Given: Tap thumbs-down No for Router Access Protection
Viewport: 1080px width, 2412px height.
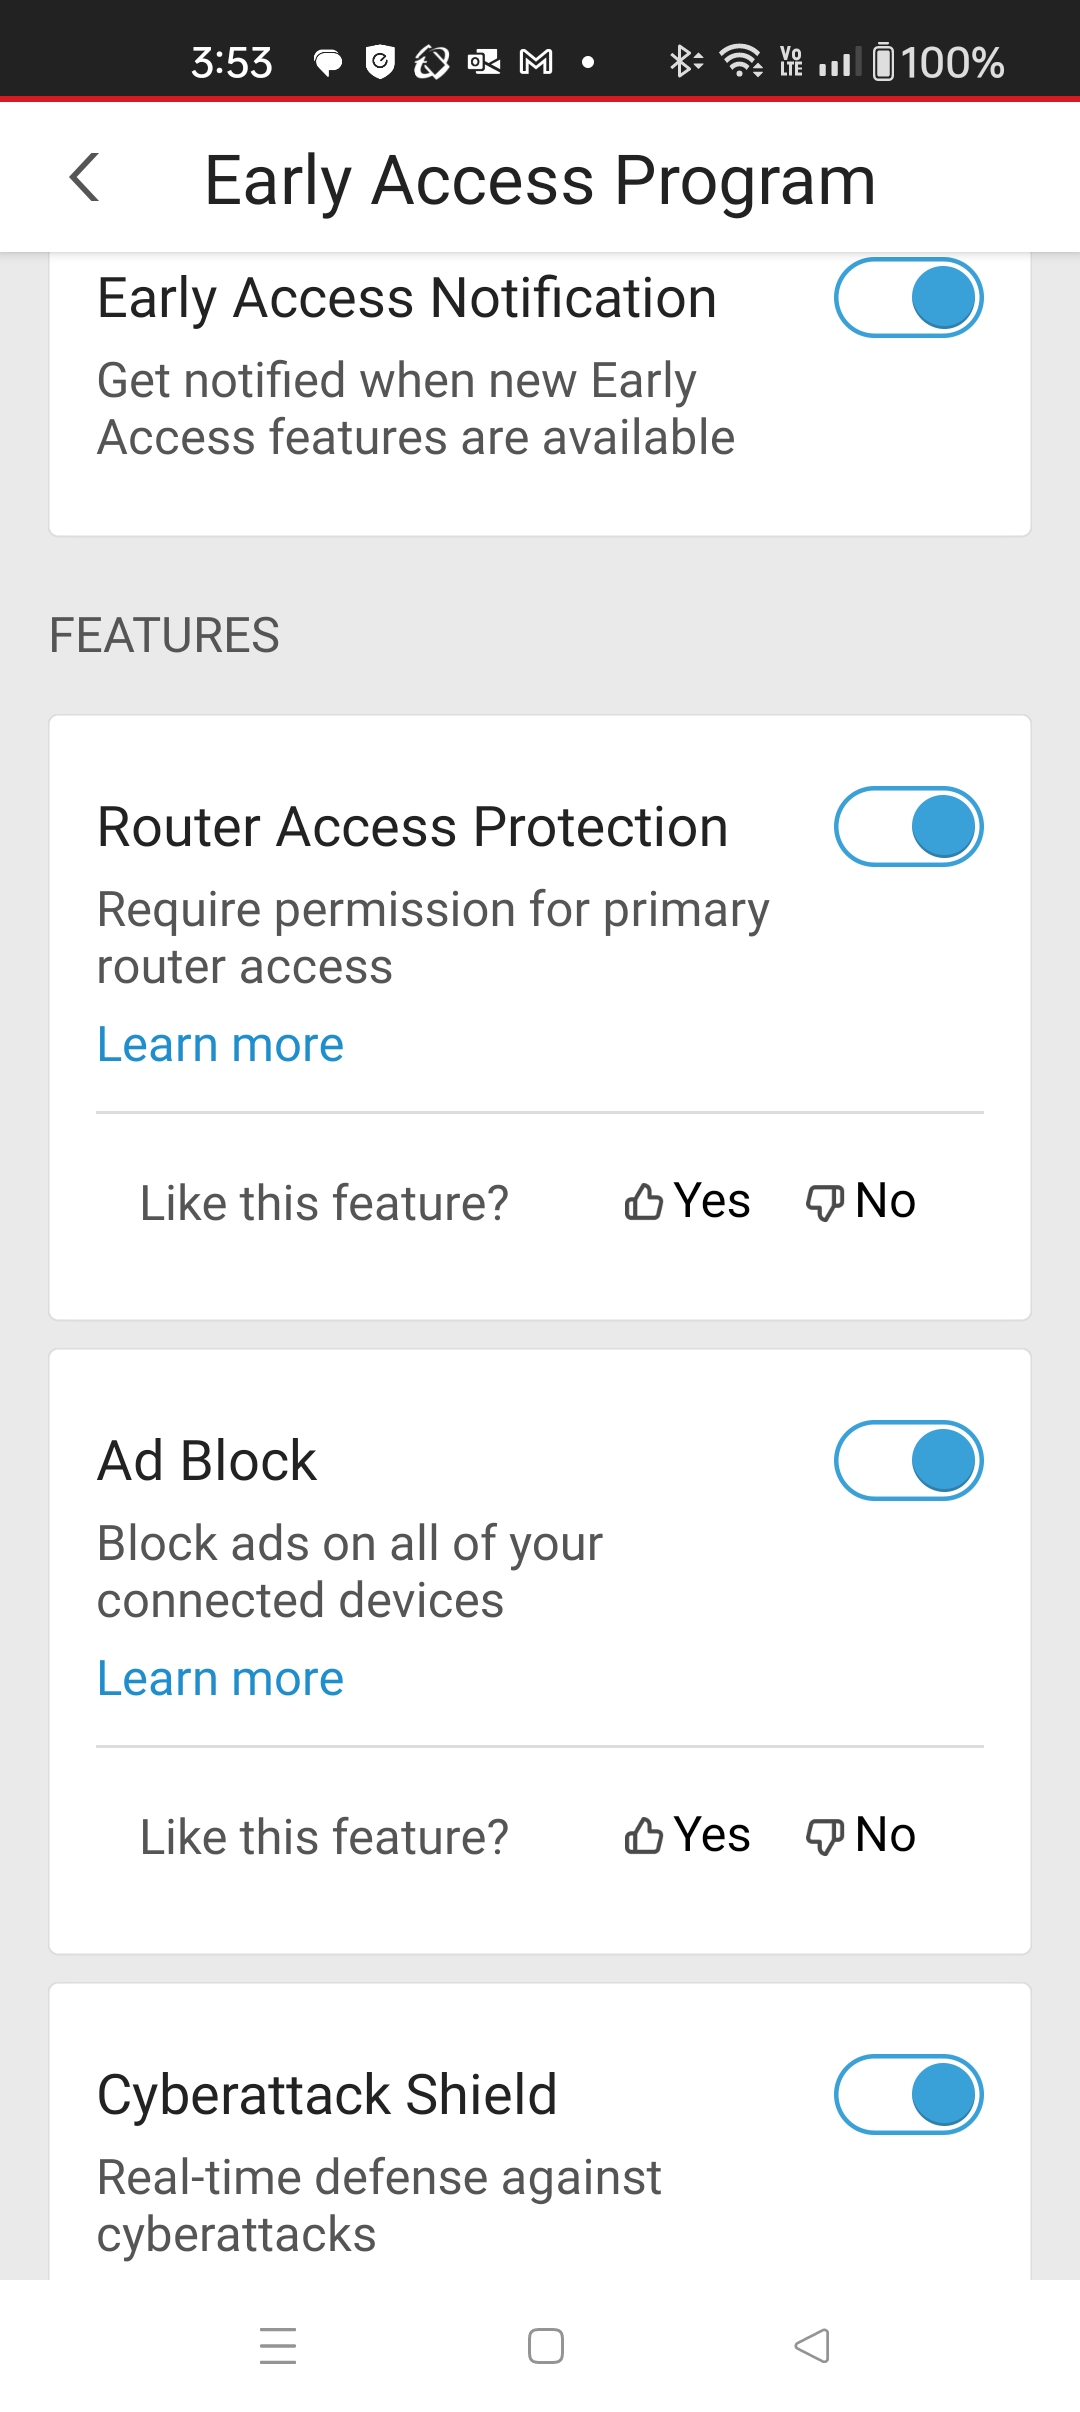Looking at the screenshot, I should [861, 1201].
